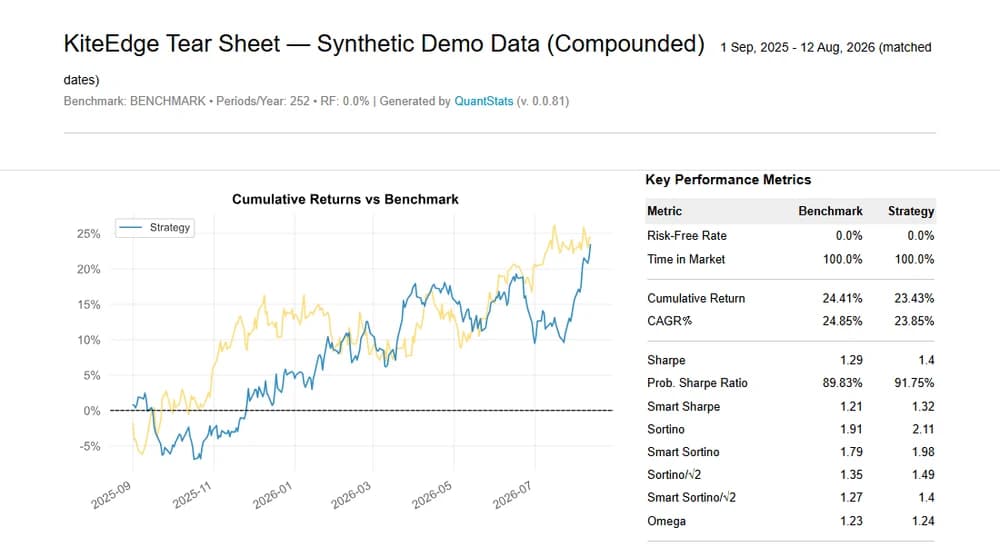Select the Sortino/√2 row label
Viewport: 1000px width, 545px height.
673,474
